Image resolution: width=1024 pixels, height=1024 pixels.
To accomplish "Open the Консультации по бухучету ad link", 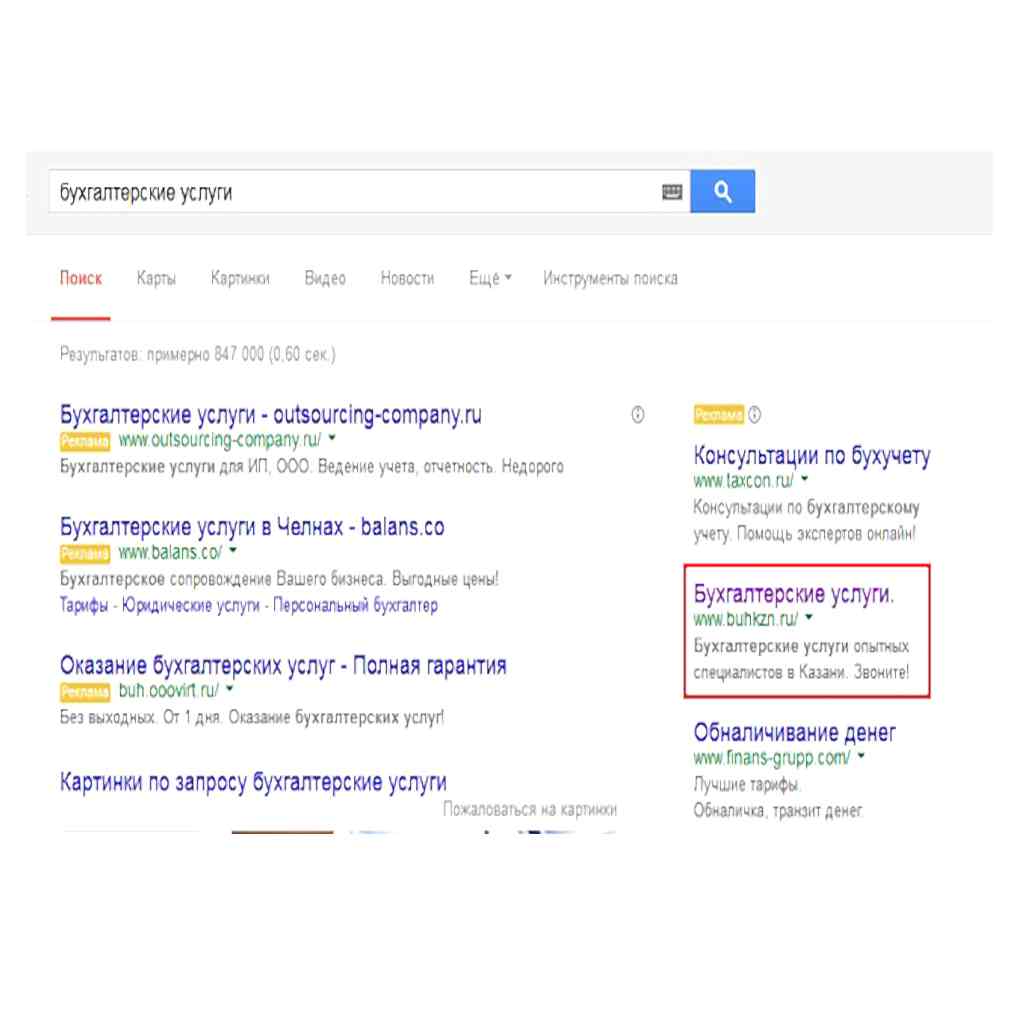I will coord(811,457).
